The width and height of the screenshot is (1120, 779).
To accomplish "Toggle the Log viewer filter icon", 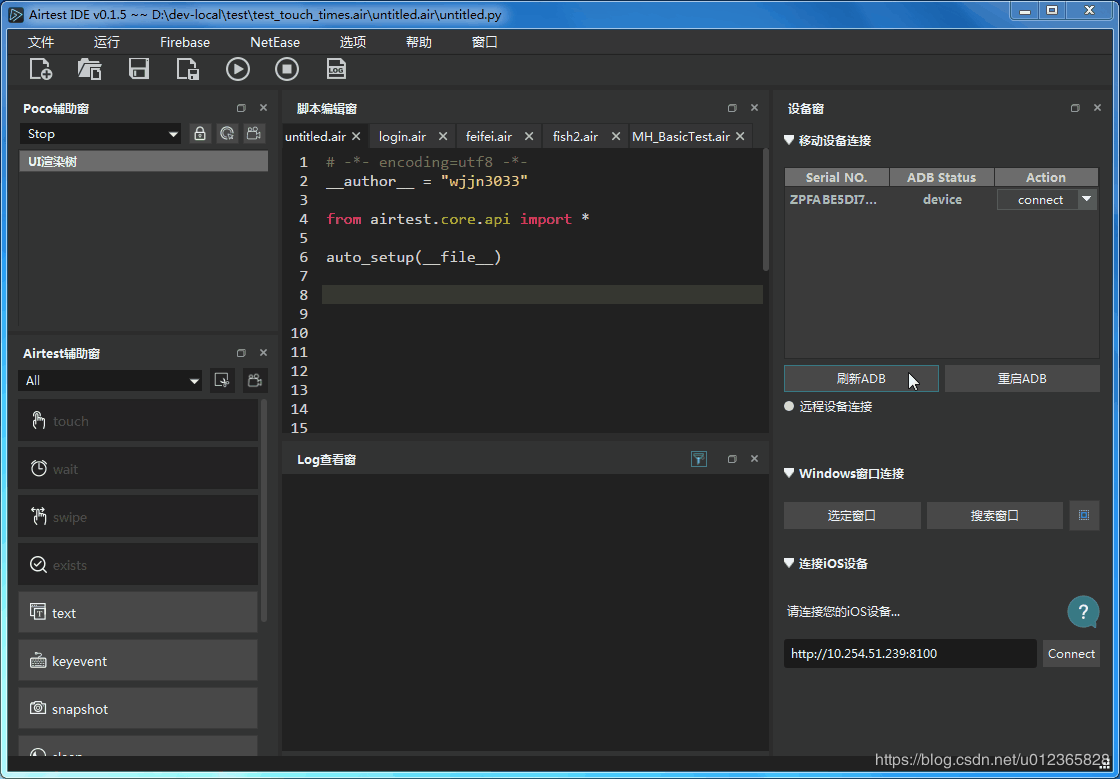I will (x=699, y=459).
